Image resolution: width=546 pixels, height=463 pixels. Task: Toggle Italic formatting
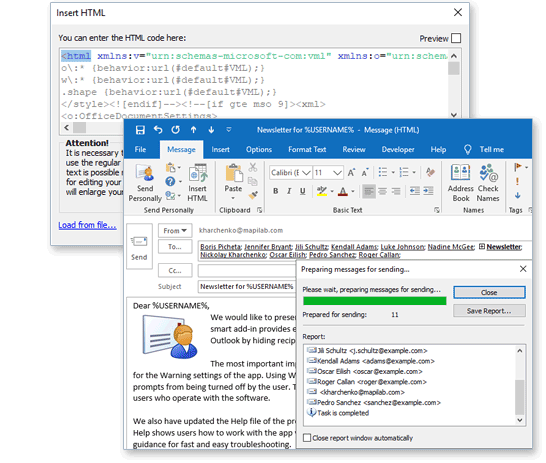289,191
